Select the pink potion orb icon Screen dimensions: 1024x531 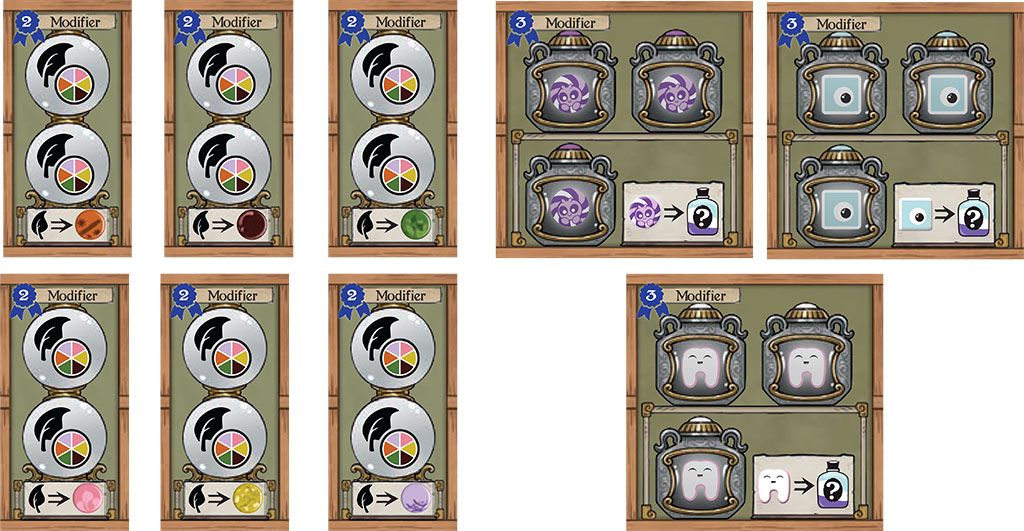click(x=88, y=498)
